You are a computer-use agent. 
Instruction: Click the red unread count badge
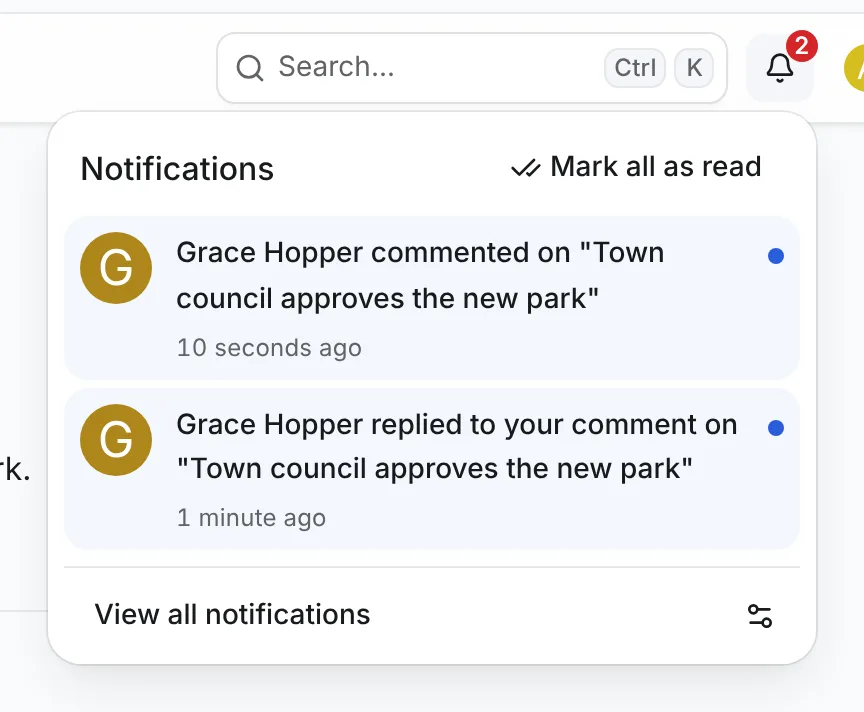(x=801, y=46)
